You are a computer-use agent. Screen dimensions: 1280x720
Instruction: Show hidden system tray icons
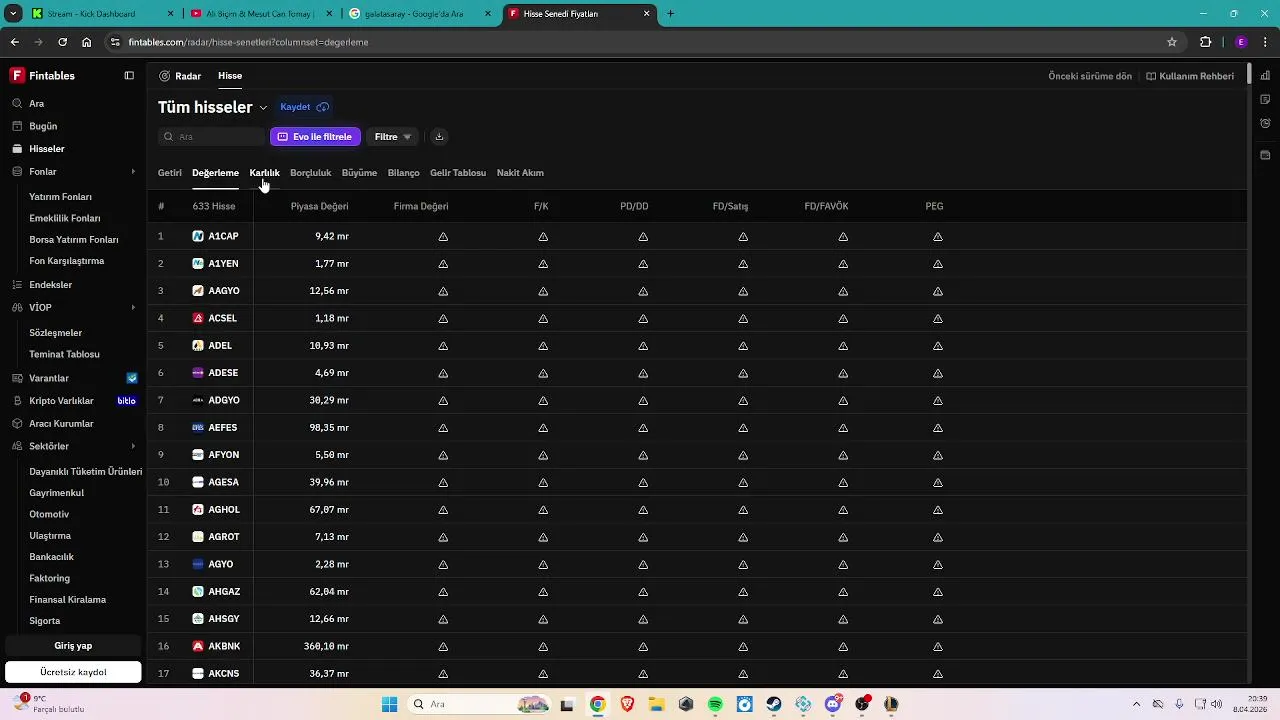pos(1136,704)
